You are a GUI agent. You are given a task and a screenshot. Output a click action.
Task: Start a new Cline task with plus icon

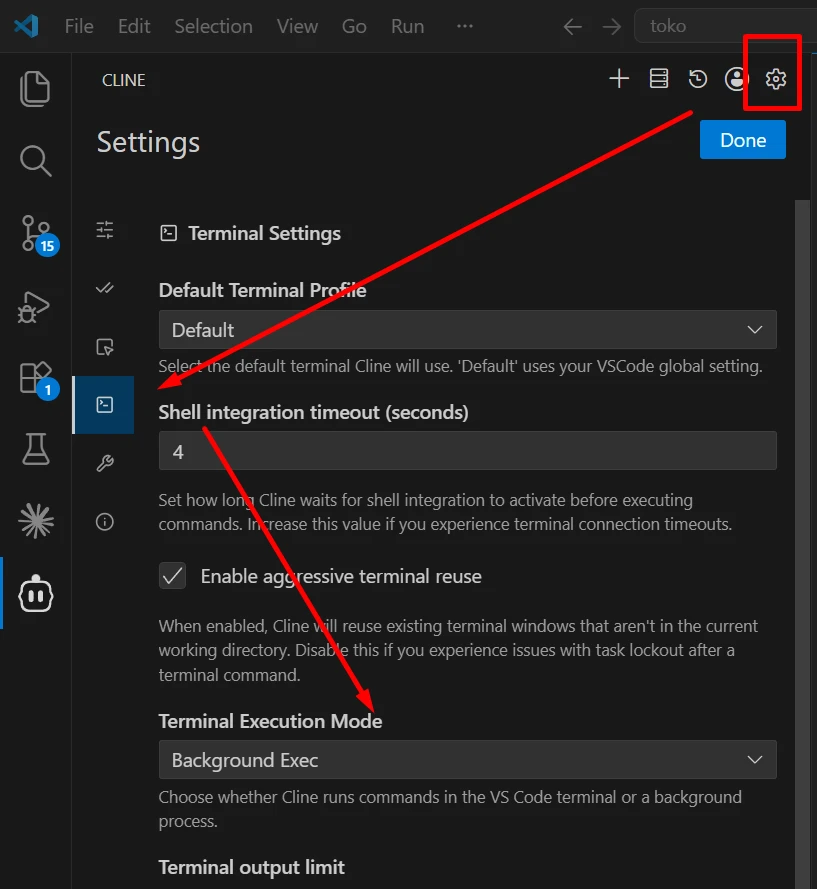pos(619,78)
